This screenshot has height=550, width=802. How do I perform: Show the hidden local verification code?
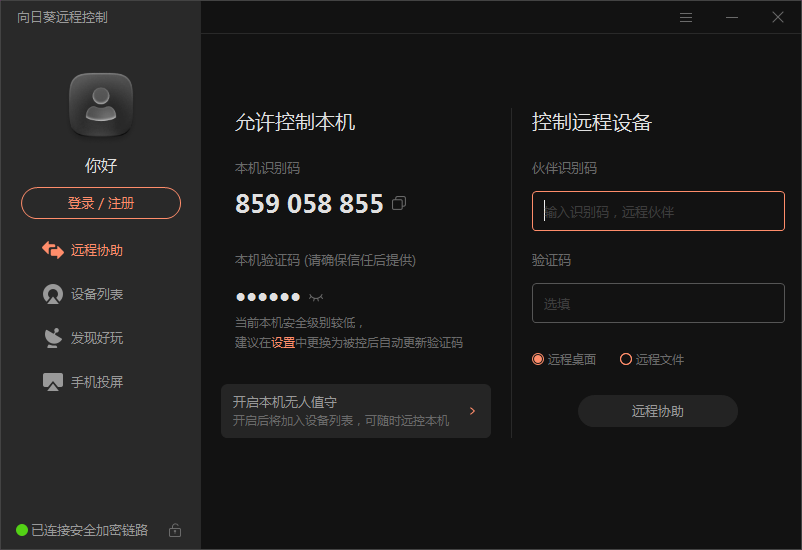tap(316, 297)
